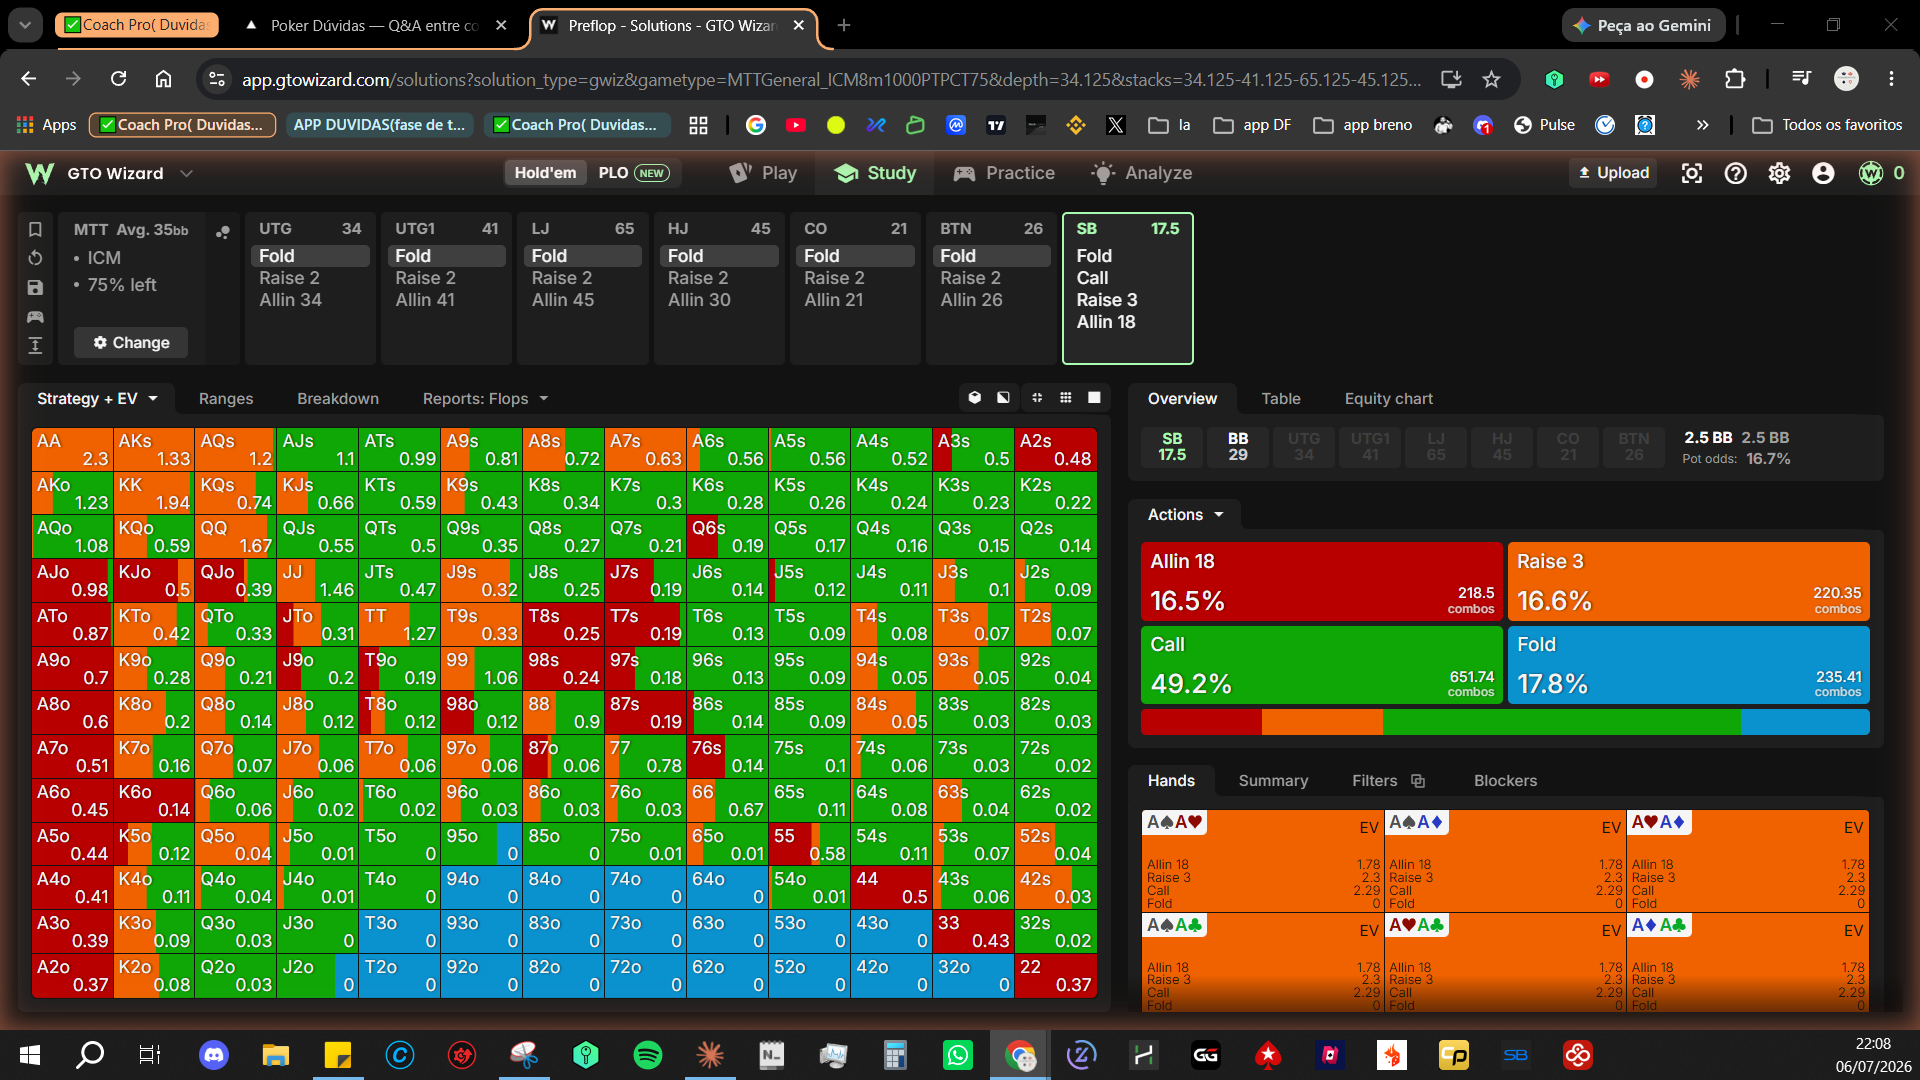Expand the GTO Wizard product chevron
This screenshot has height=1080, width=1920.
(186, 173)
